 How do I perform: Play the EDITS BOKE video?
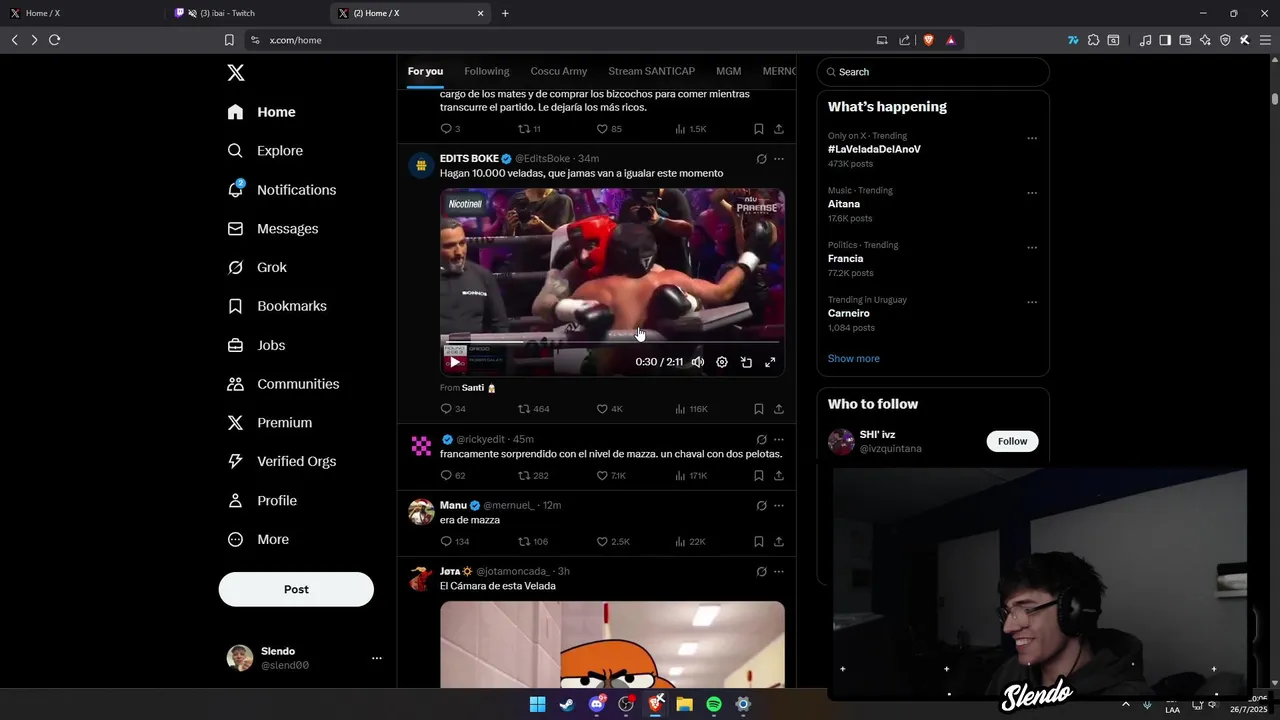point(454,362)
